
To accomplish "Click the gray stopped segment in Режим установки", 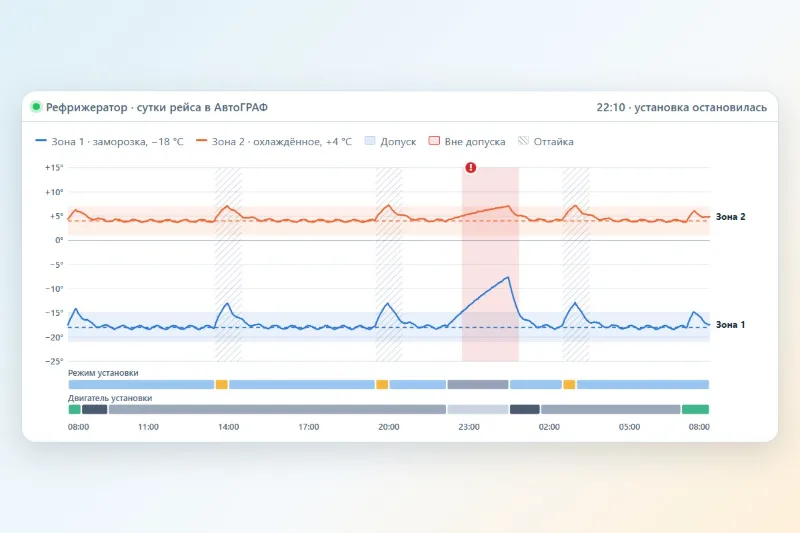I will [x=478, y=384].
